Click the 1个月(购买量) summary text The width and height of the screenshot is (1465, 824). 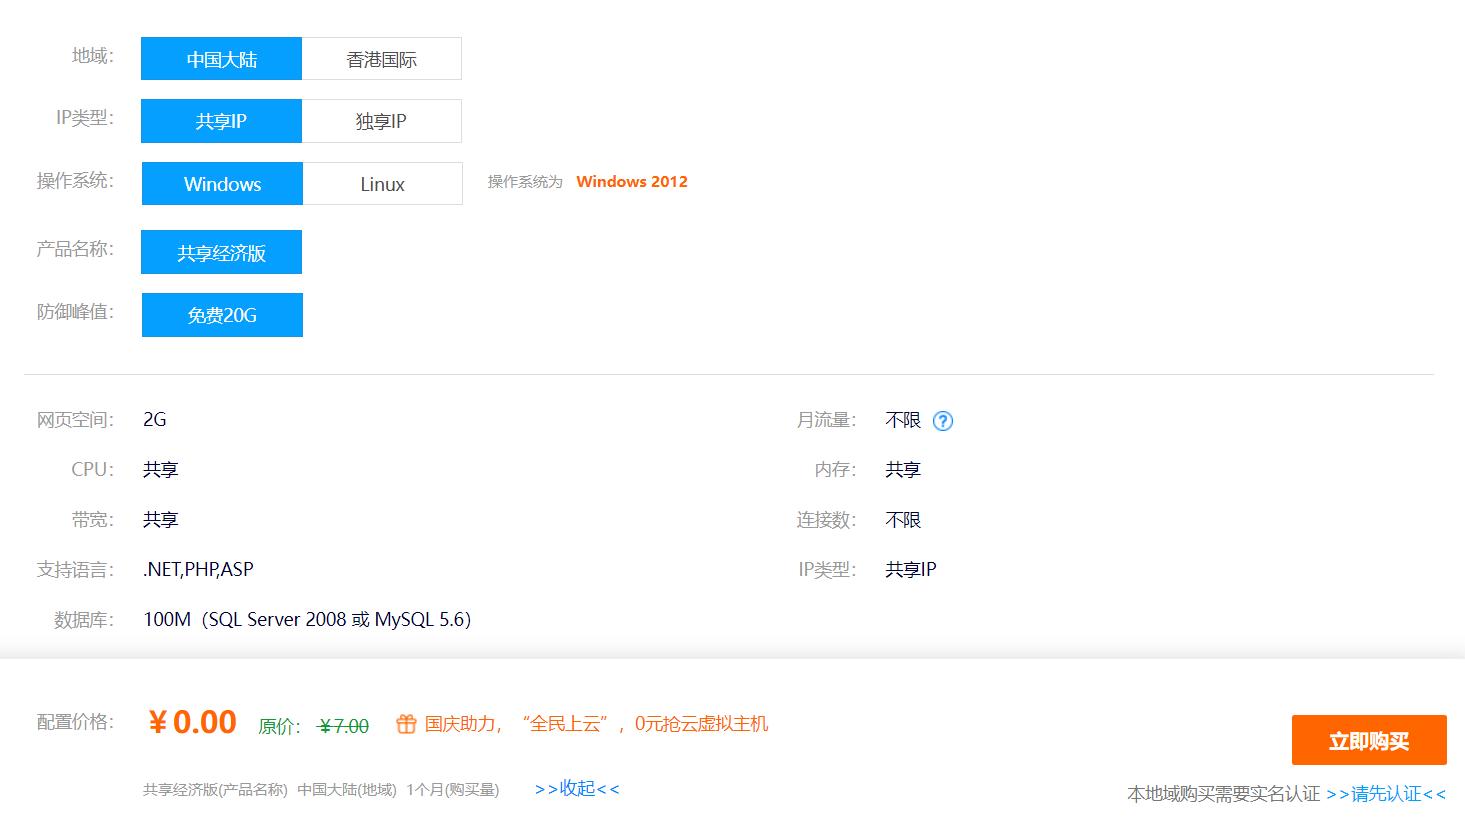(x=453, y=790)
